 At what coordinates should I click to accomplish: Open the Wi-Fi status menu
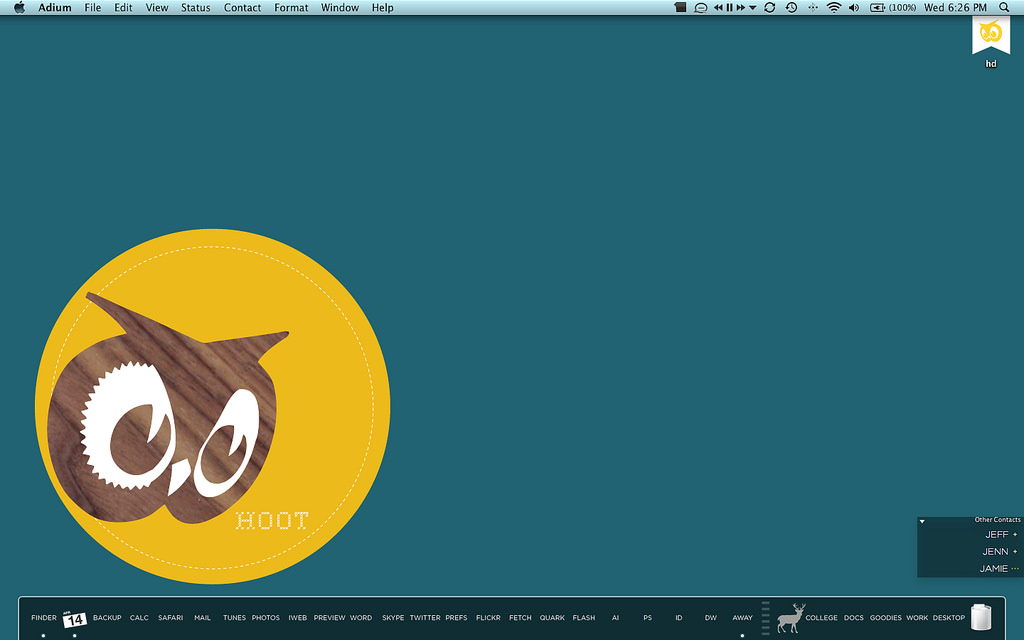(834, 8)
